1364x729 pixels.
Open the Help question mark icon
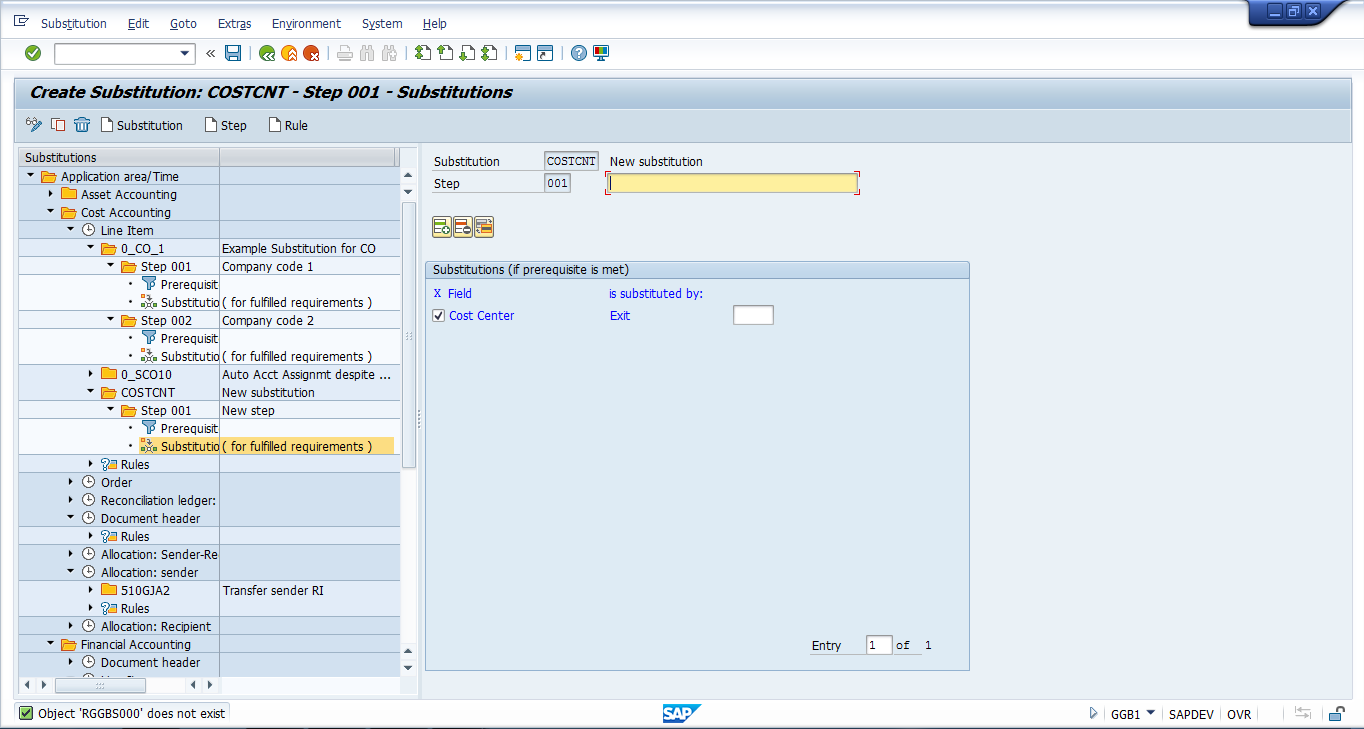click(579, 53)
